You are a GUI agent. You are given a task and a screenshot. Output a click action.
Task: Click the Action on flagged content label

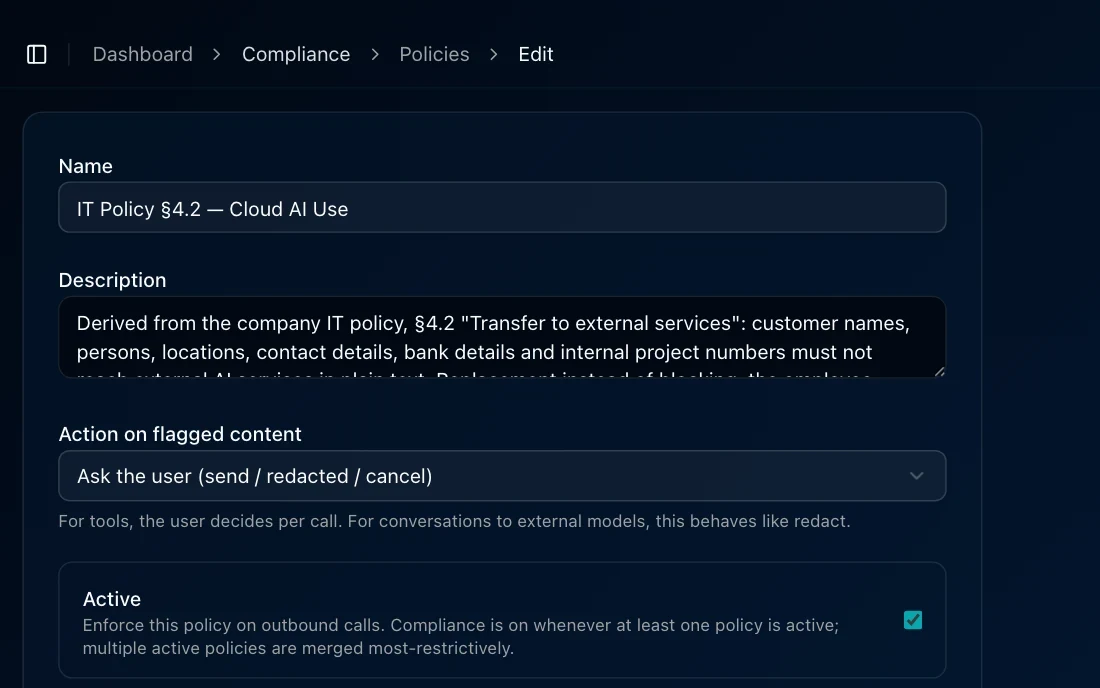pyautogui.click(x=180, y=434)
